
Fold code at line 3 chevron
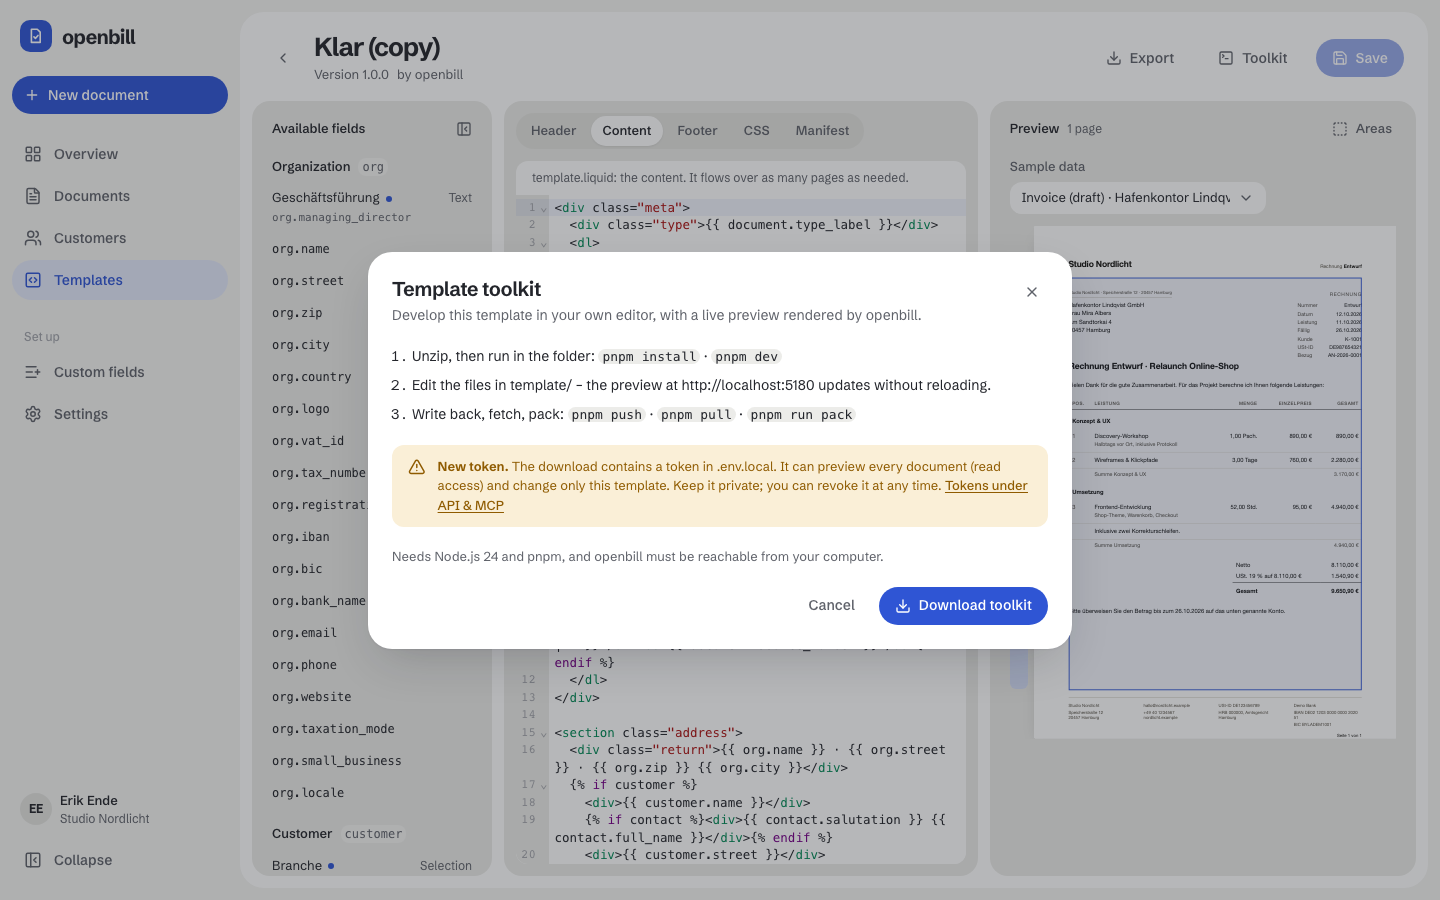pos(544,243)
